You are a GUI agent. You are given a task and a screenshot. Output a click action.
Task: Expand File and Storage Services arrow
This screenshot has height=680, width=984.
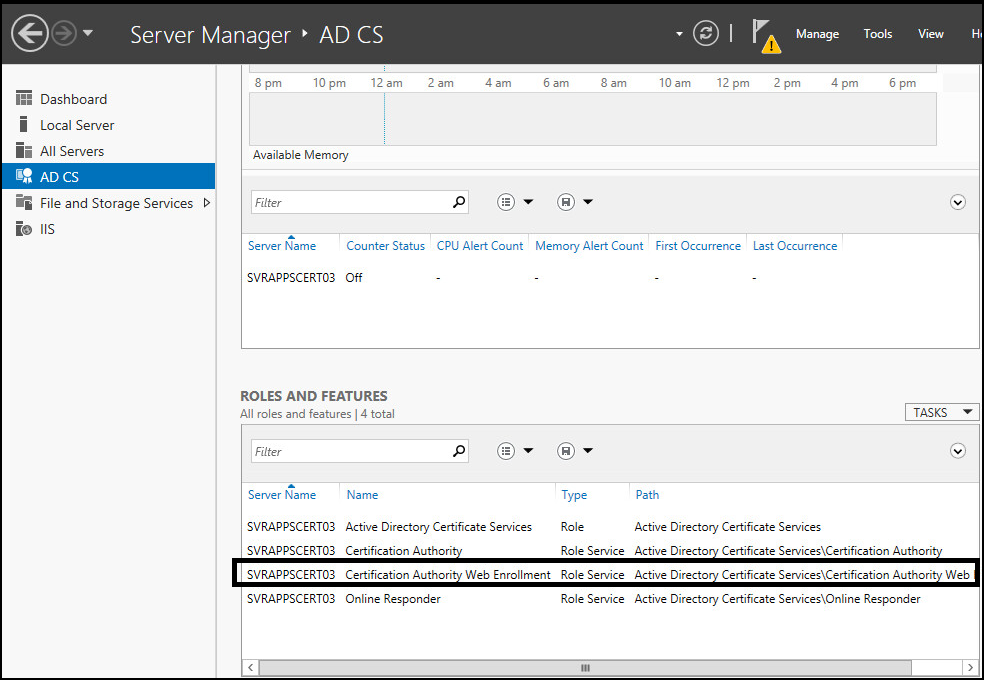tap(206, 203)
